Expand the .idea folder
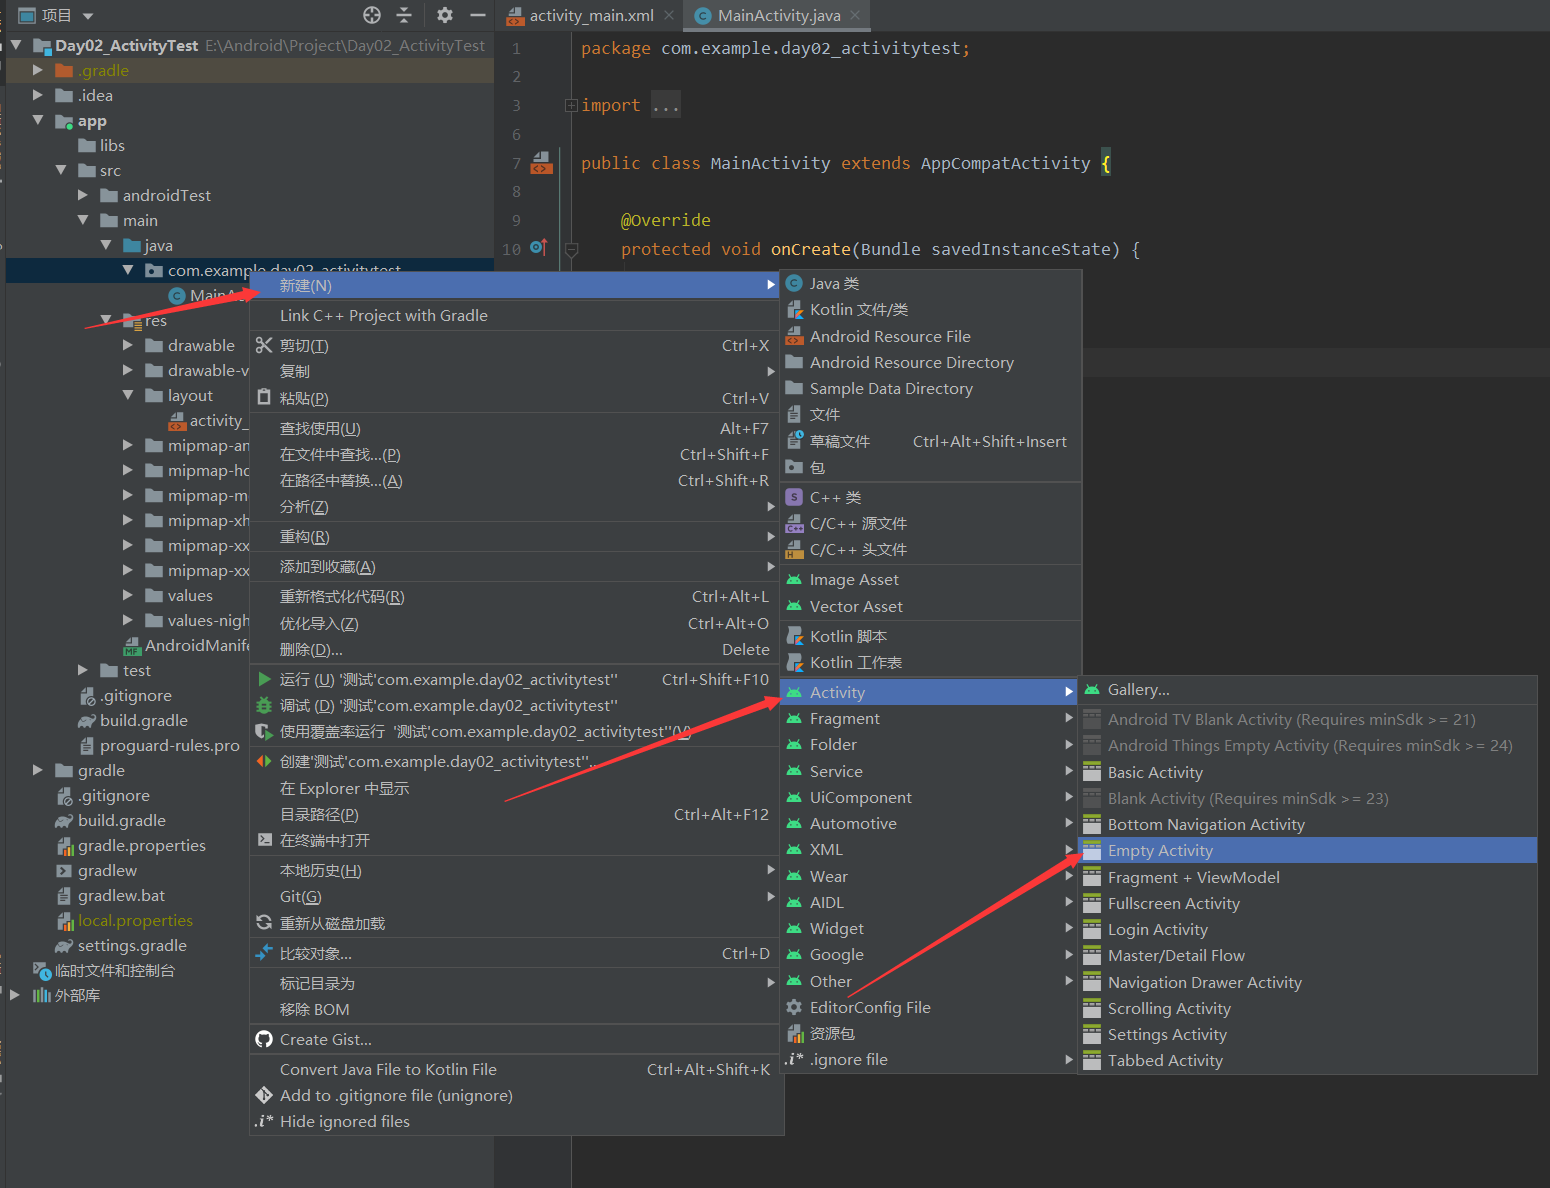The height and width of the screenshot is (1188, 1550). (x=38, y=95)
